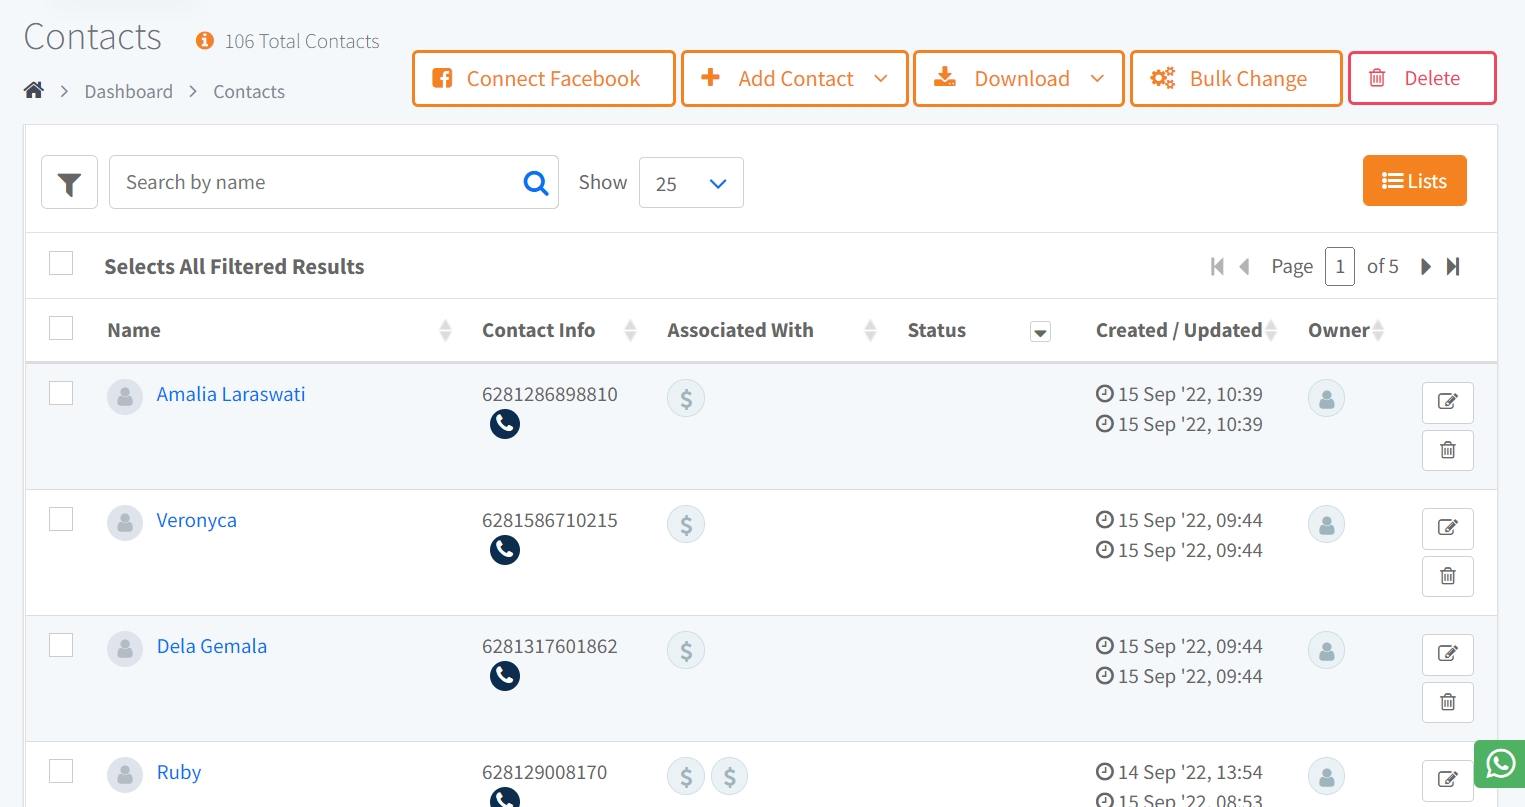Edit Veronyca contact

(x=1448, y=528)
